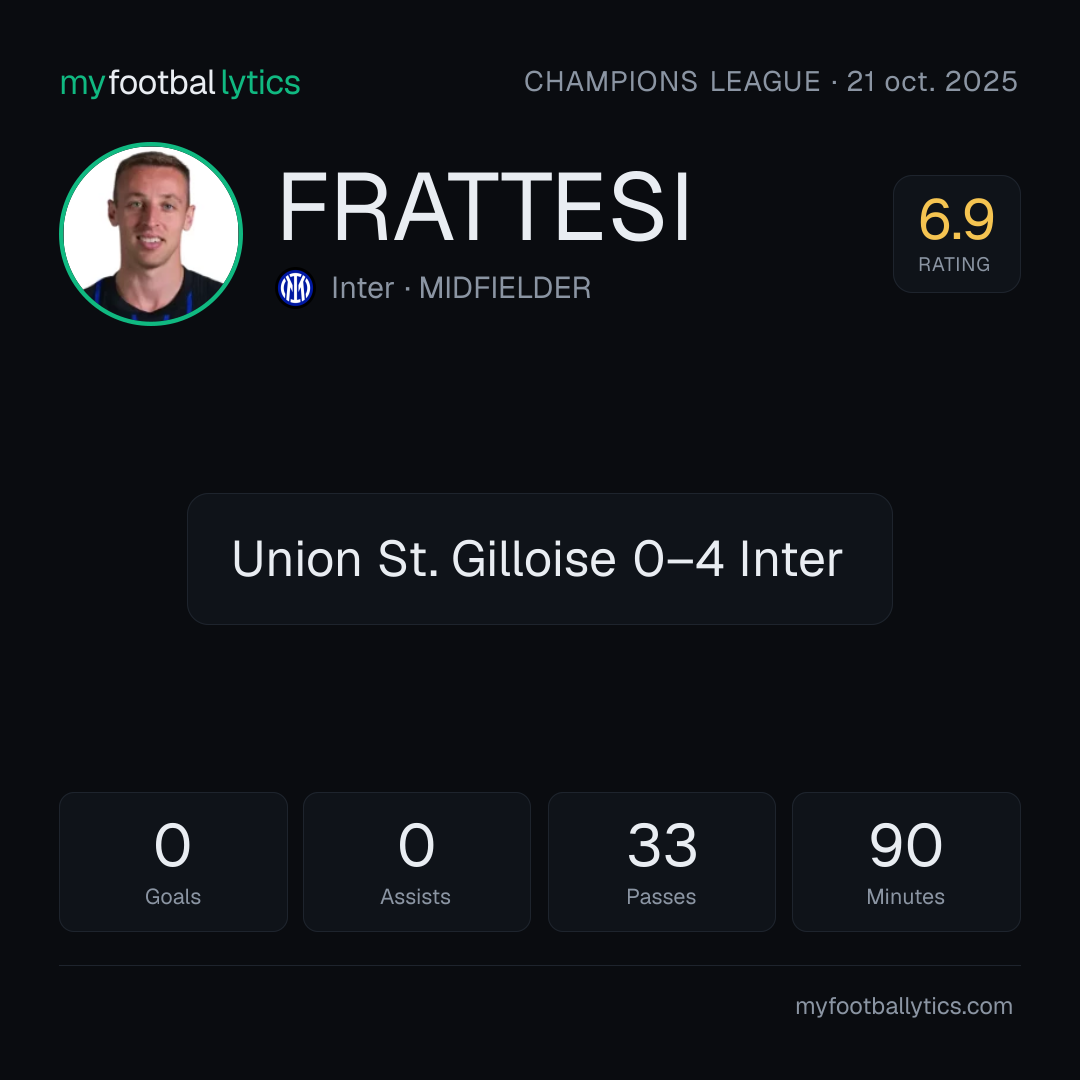Click the Union St. Gilloise 0–4 Inter scorecard
Viewport: 1080px width, 1080px height.
click(540, 559)
